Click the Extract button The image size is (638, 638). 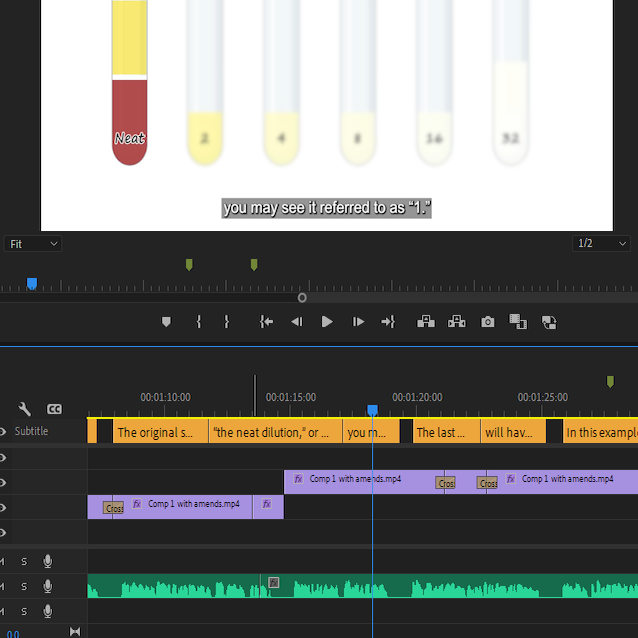457,322
